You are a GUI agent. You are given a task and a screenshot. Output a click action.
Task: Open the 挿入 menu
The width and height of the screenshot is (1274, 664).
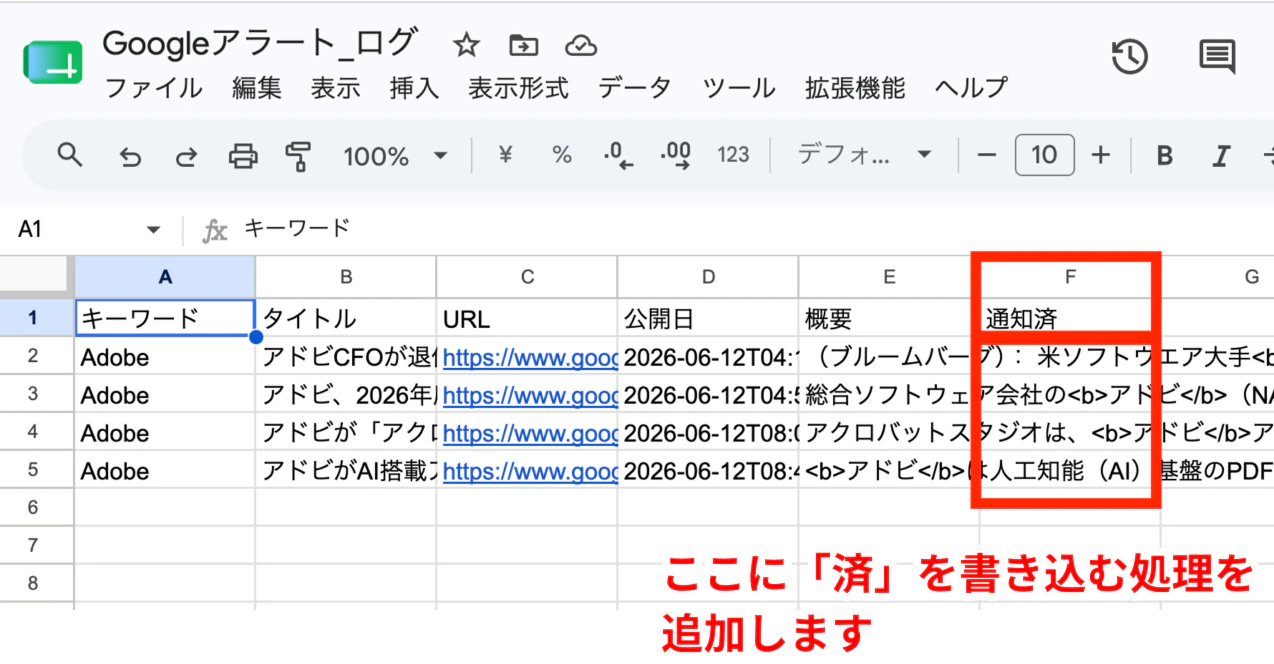[x=415, y=88]
